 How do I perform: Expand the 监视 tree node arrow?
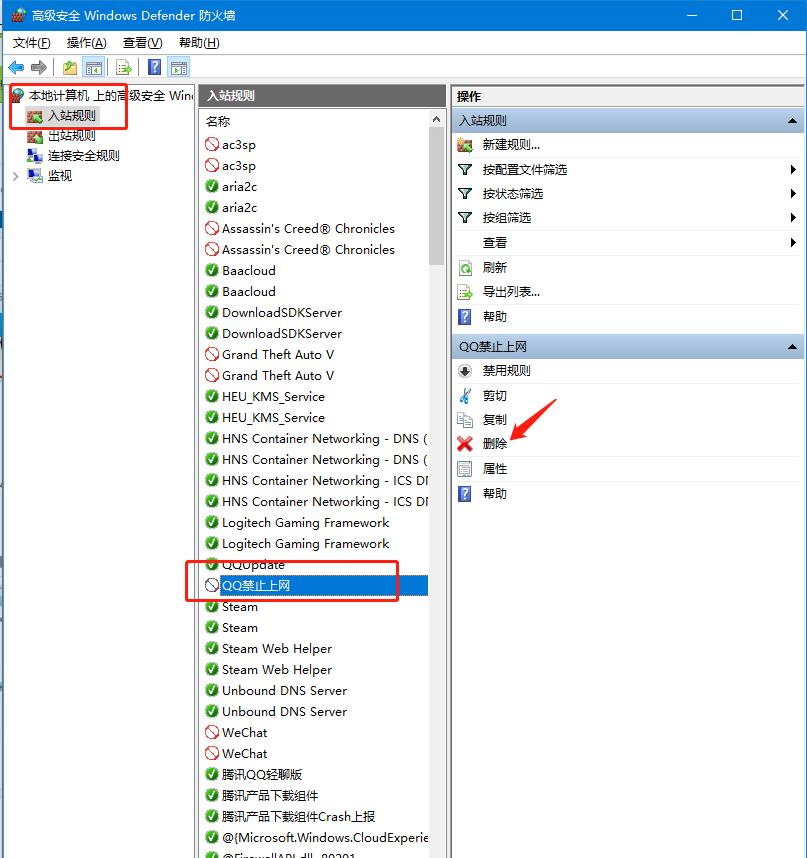[15, 176]
